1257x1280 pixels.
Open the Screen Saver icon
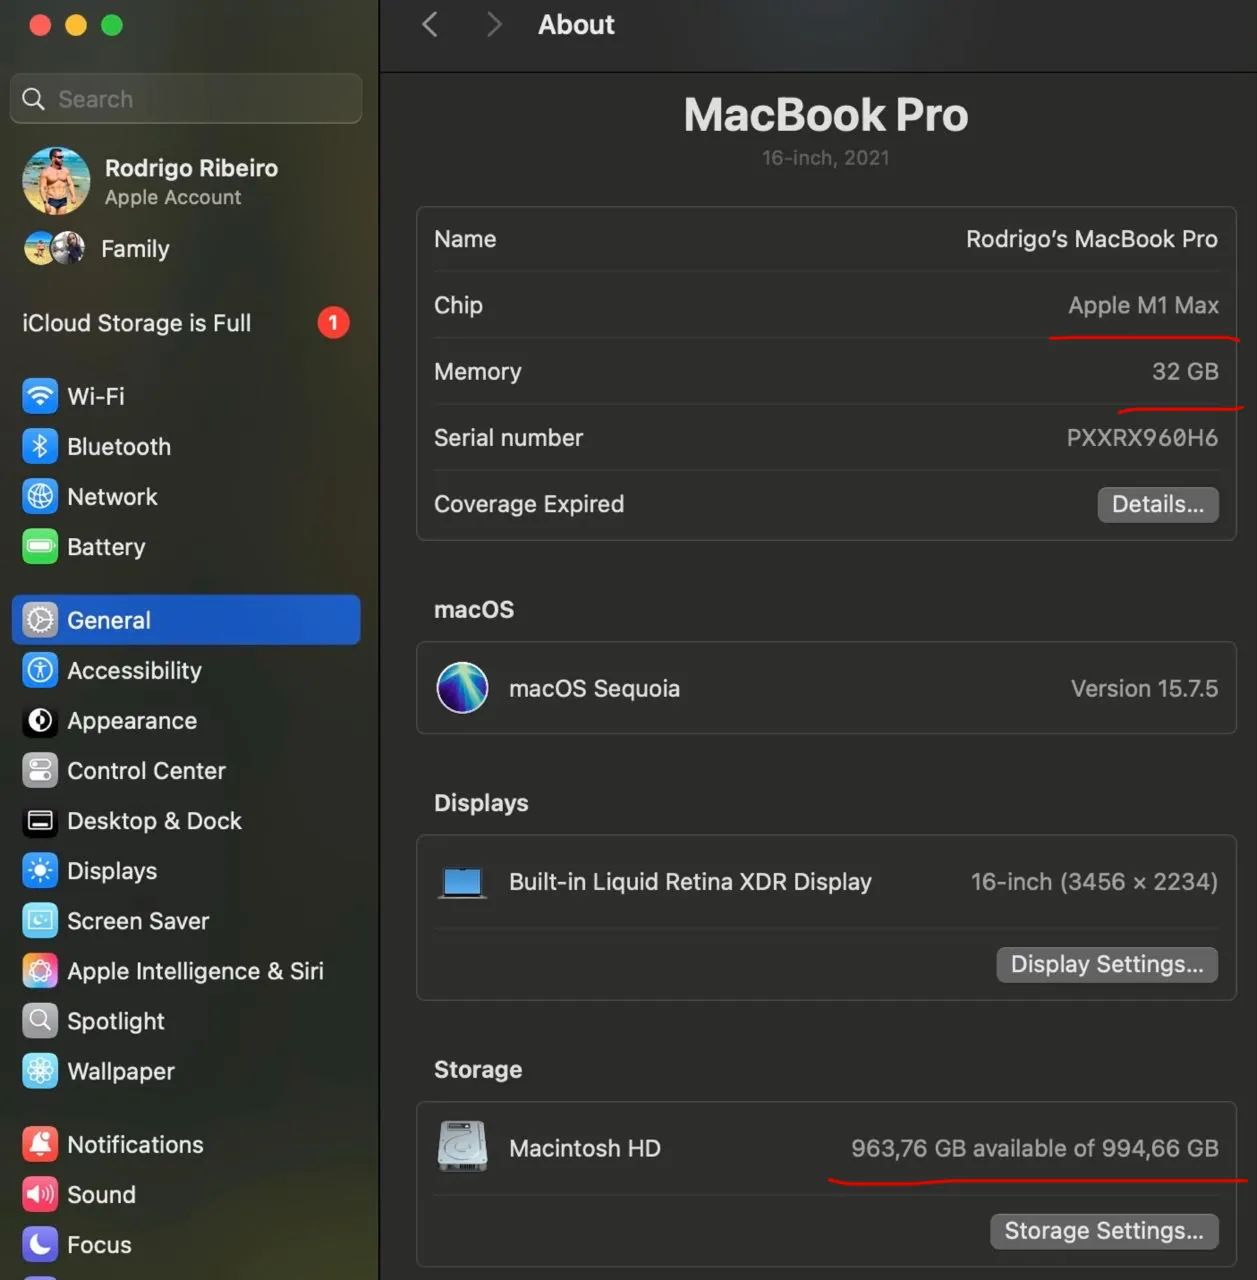40,920
